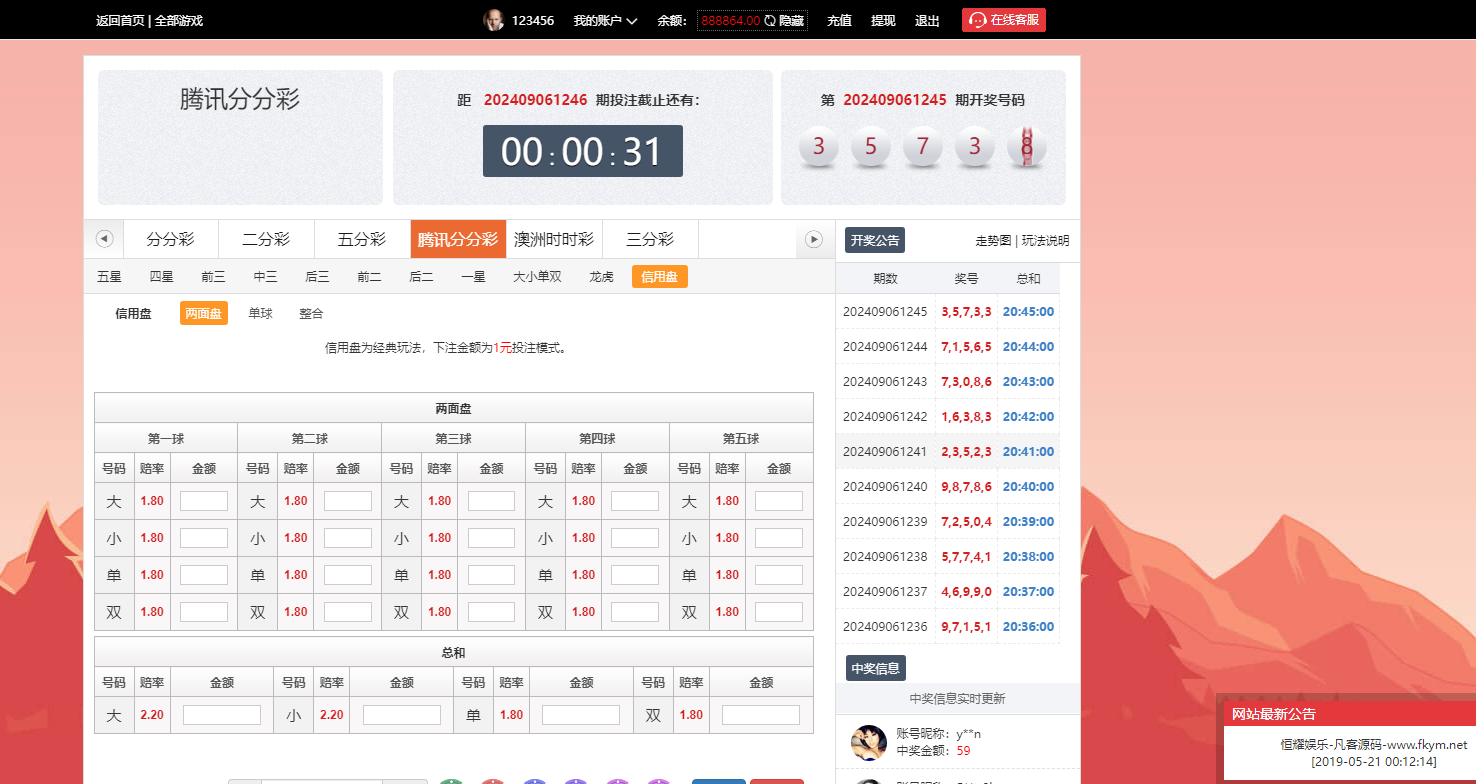Select 大 bet under 第一球
Screen dimensions: 1476x784
click(x=114, y=501)
